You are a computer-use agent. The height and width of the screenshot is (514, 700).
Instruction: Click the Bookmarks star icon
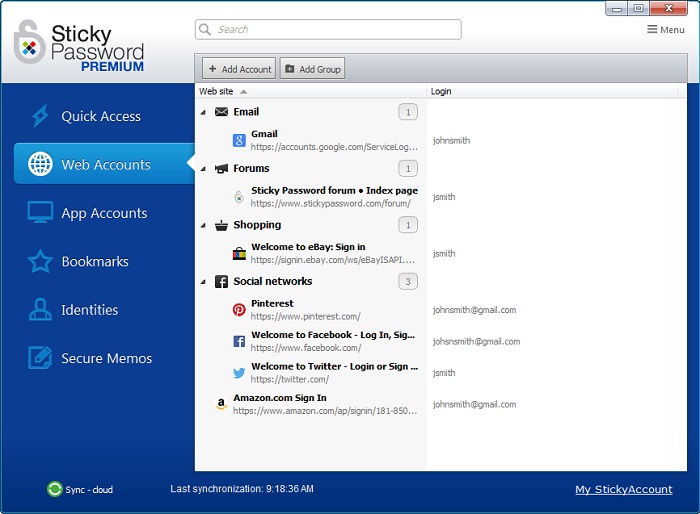click(40, 262)
